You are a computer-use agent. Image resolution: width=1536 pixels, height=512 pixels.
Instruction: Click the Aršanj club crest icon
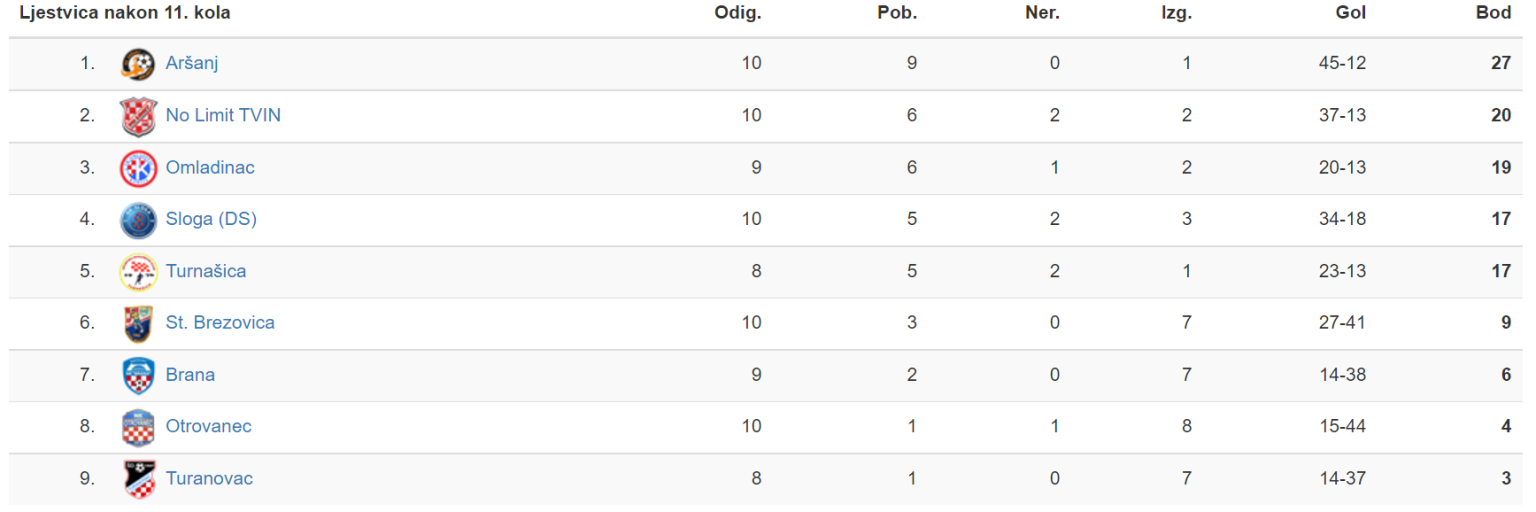point(138,63)
